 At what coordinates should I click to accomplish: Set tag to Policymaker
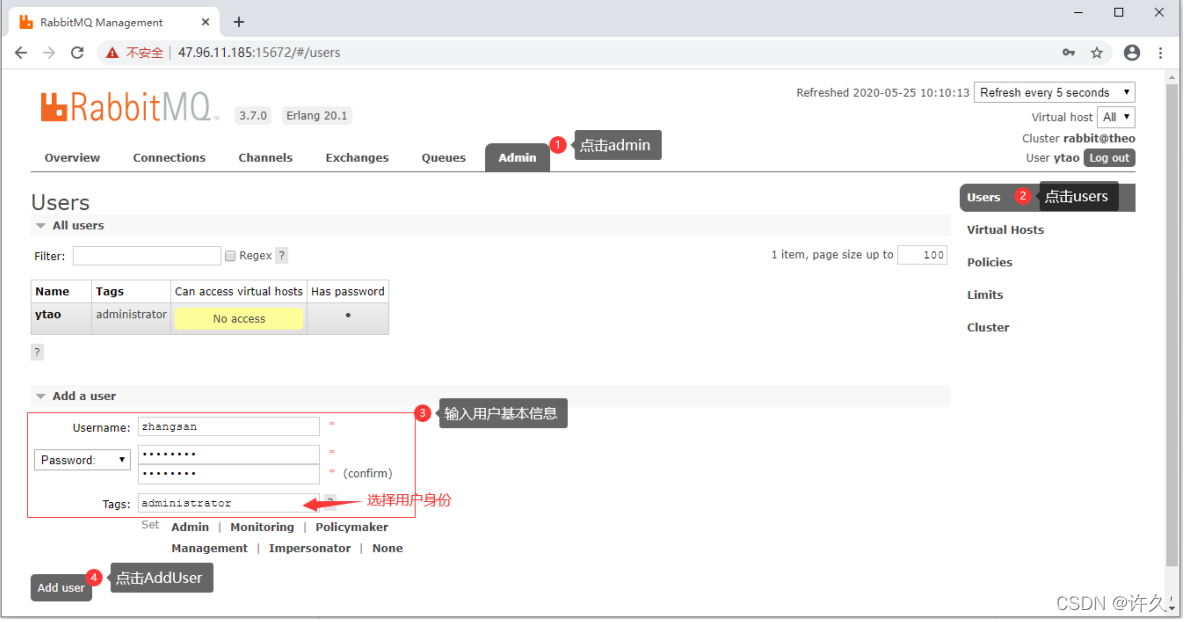pyautogui.click(x=353, y=528)
